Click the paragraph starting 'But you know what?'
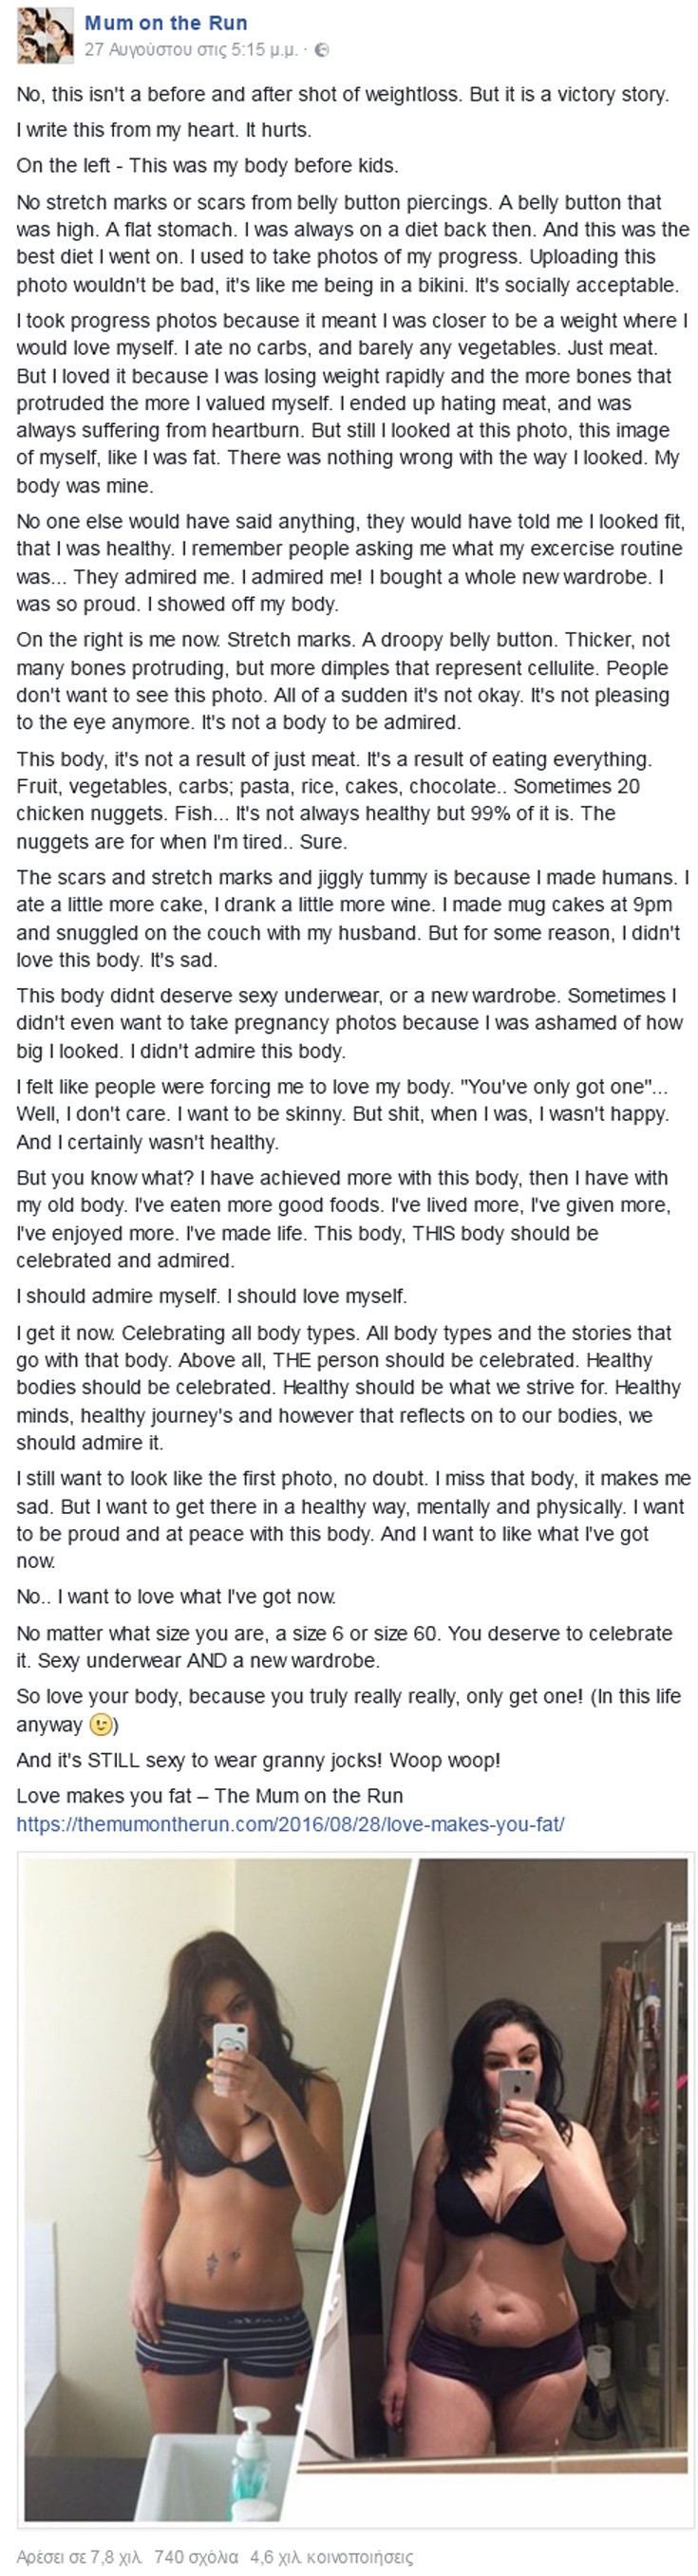 [342, 1218]
